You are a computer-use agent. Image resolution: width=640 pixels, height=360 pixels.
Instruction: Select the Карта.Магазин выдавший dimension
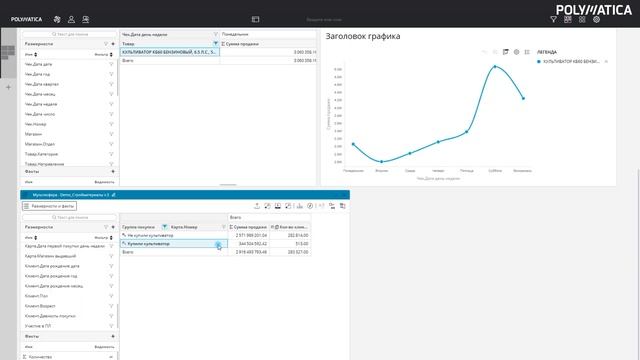tap(51, 256)
